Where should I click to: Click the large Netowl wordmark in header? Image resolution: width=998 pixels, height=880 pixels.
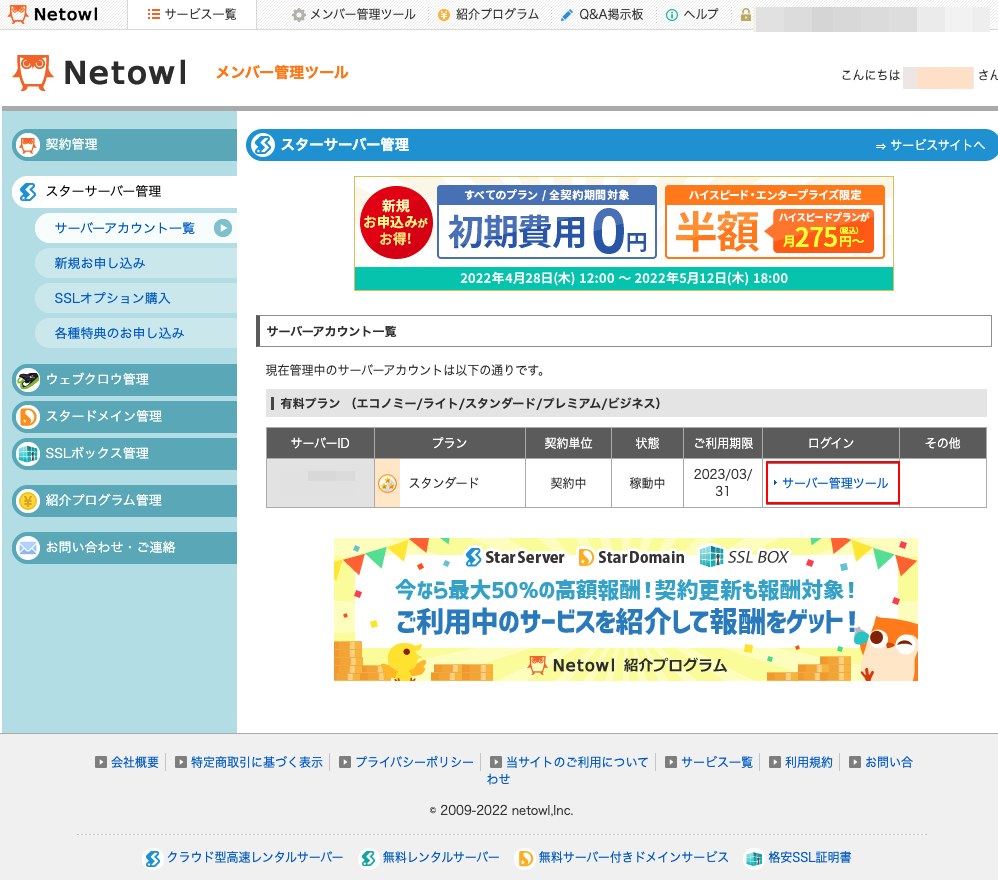tap(125, 73)
